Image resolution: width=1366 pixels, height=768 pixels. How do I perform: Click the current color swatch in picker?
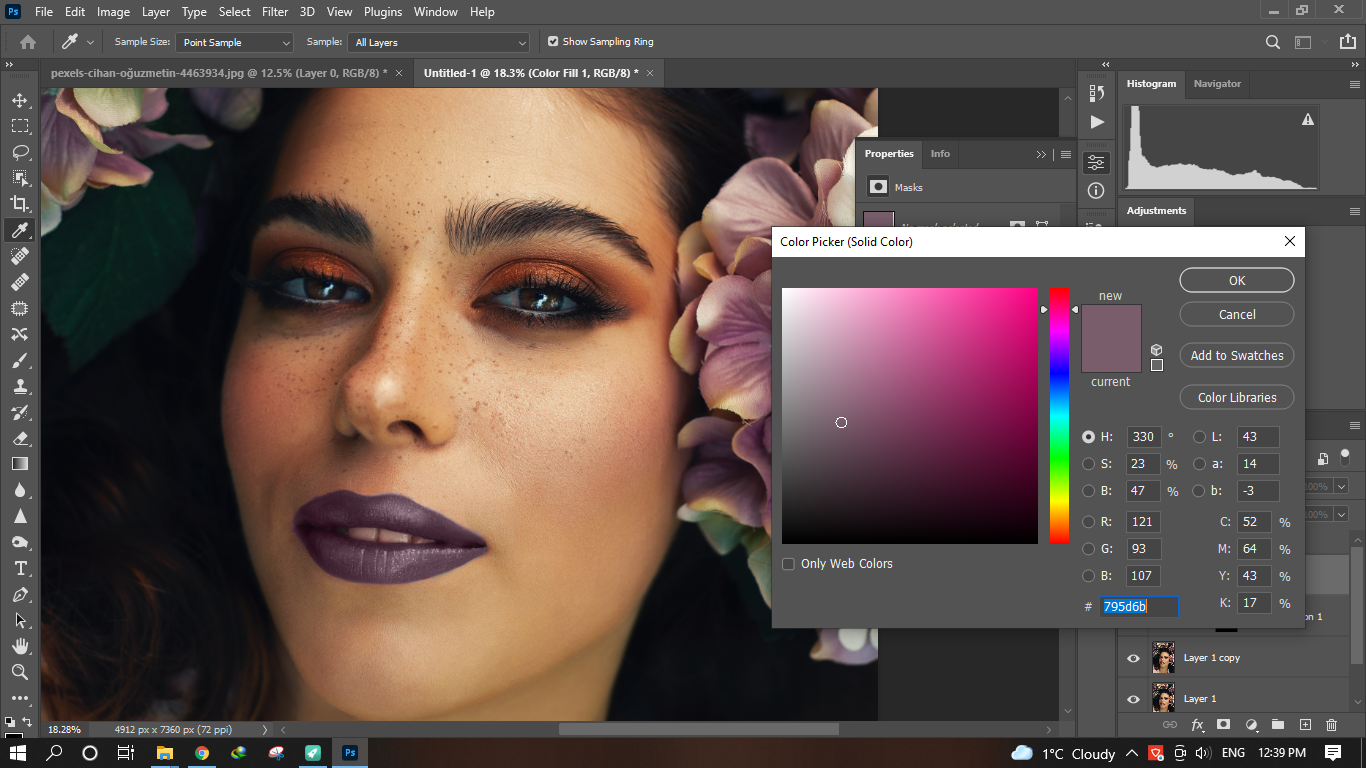[1111, 356]
